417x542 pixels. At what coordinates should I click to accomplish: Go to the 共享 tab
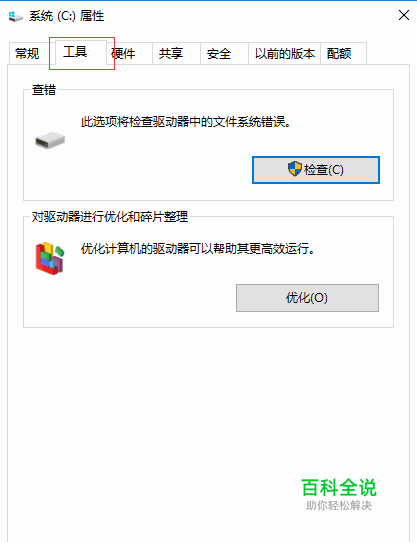pyautogui.click(x=171, y=54)
